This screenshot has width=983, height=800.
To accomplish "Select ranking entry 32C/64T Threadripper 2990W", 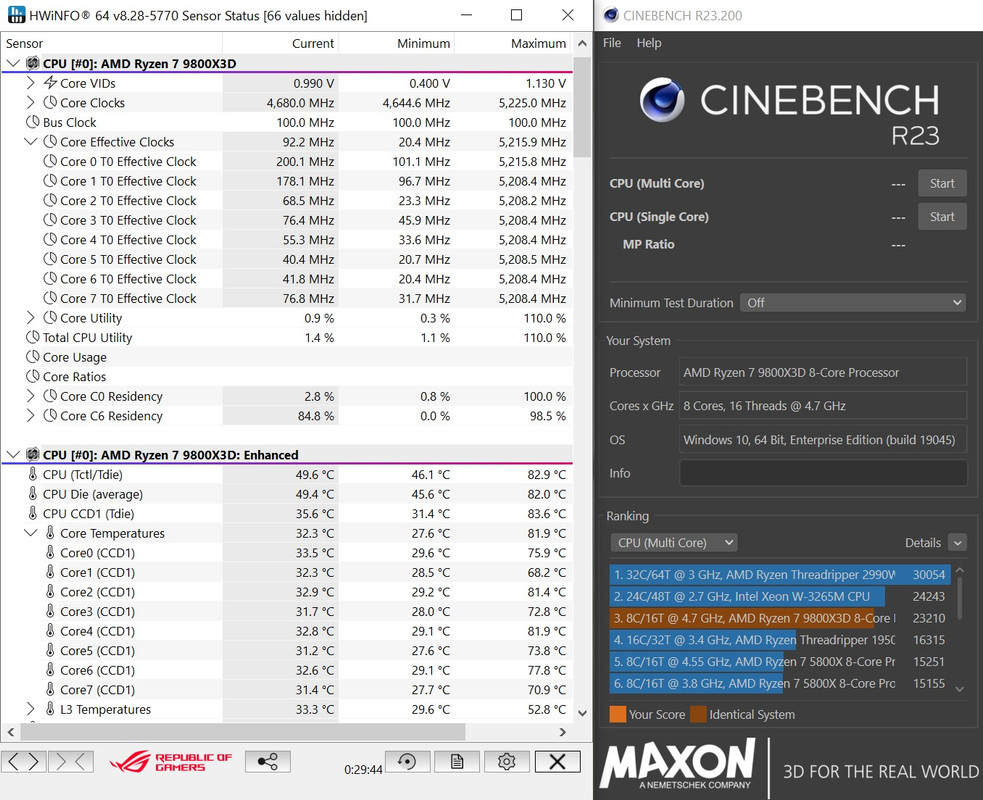I will 779,574.
